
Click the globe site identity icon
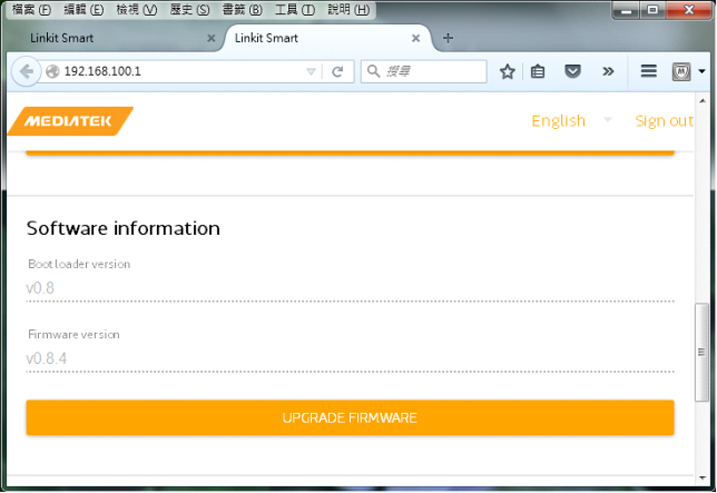tap(53, 71)
